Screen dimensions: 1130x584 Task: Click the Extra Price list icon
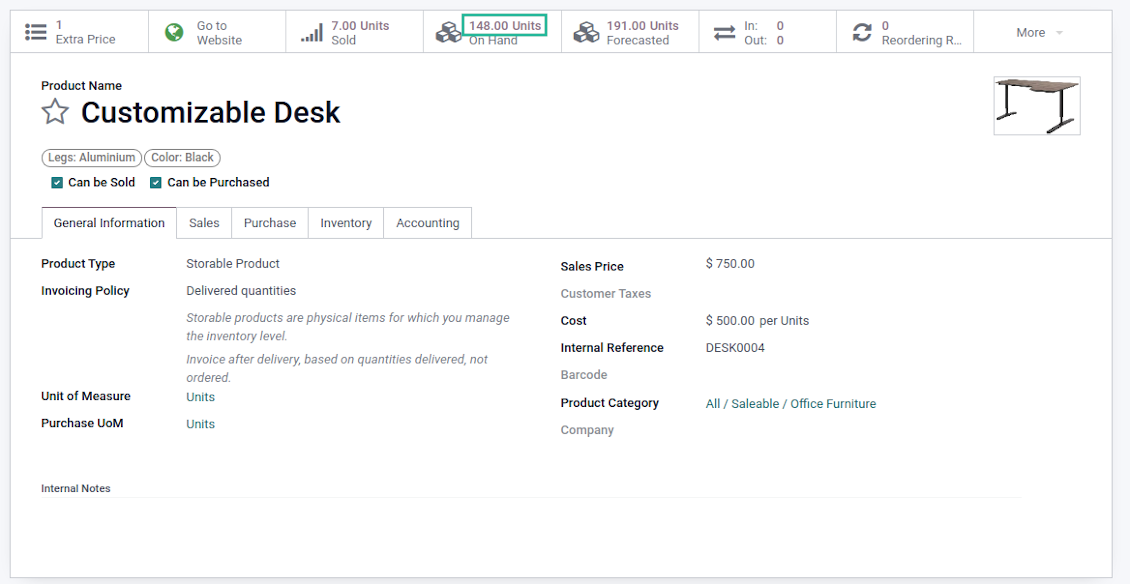(x=35, y=32)
